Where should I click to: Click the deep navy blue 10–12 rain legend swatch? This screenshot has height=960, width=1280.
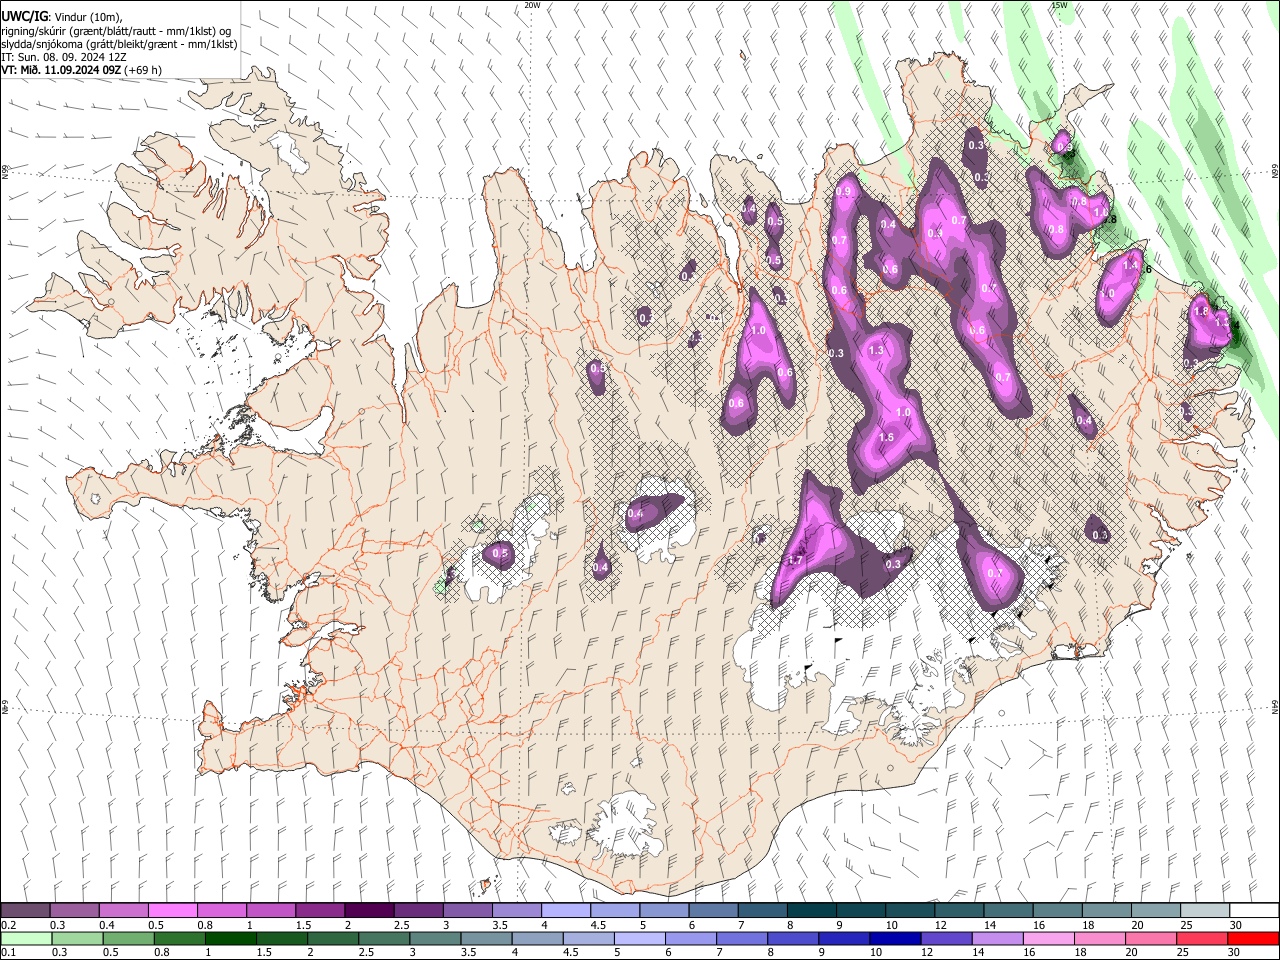895,938
